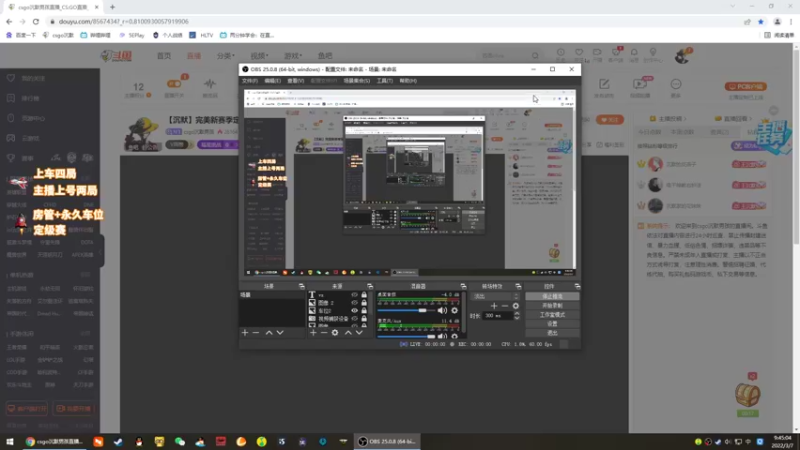Open OBS 设置 settings button

pyautogui.click(x=552, y=324)
